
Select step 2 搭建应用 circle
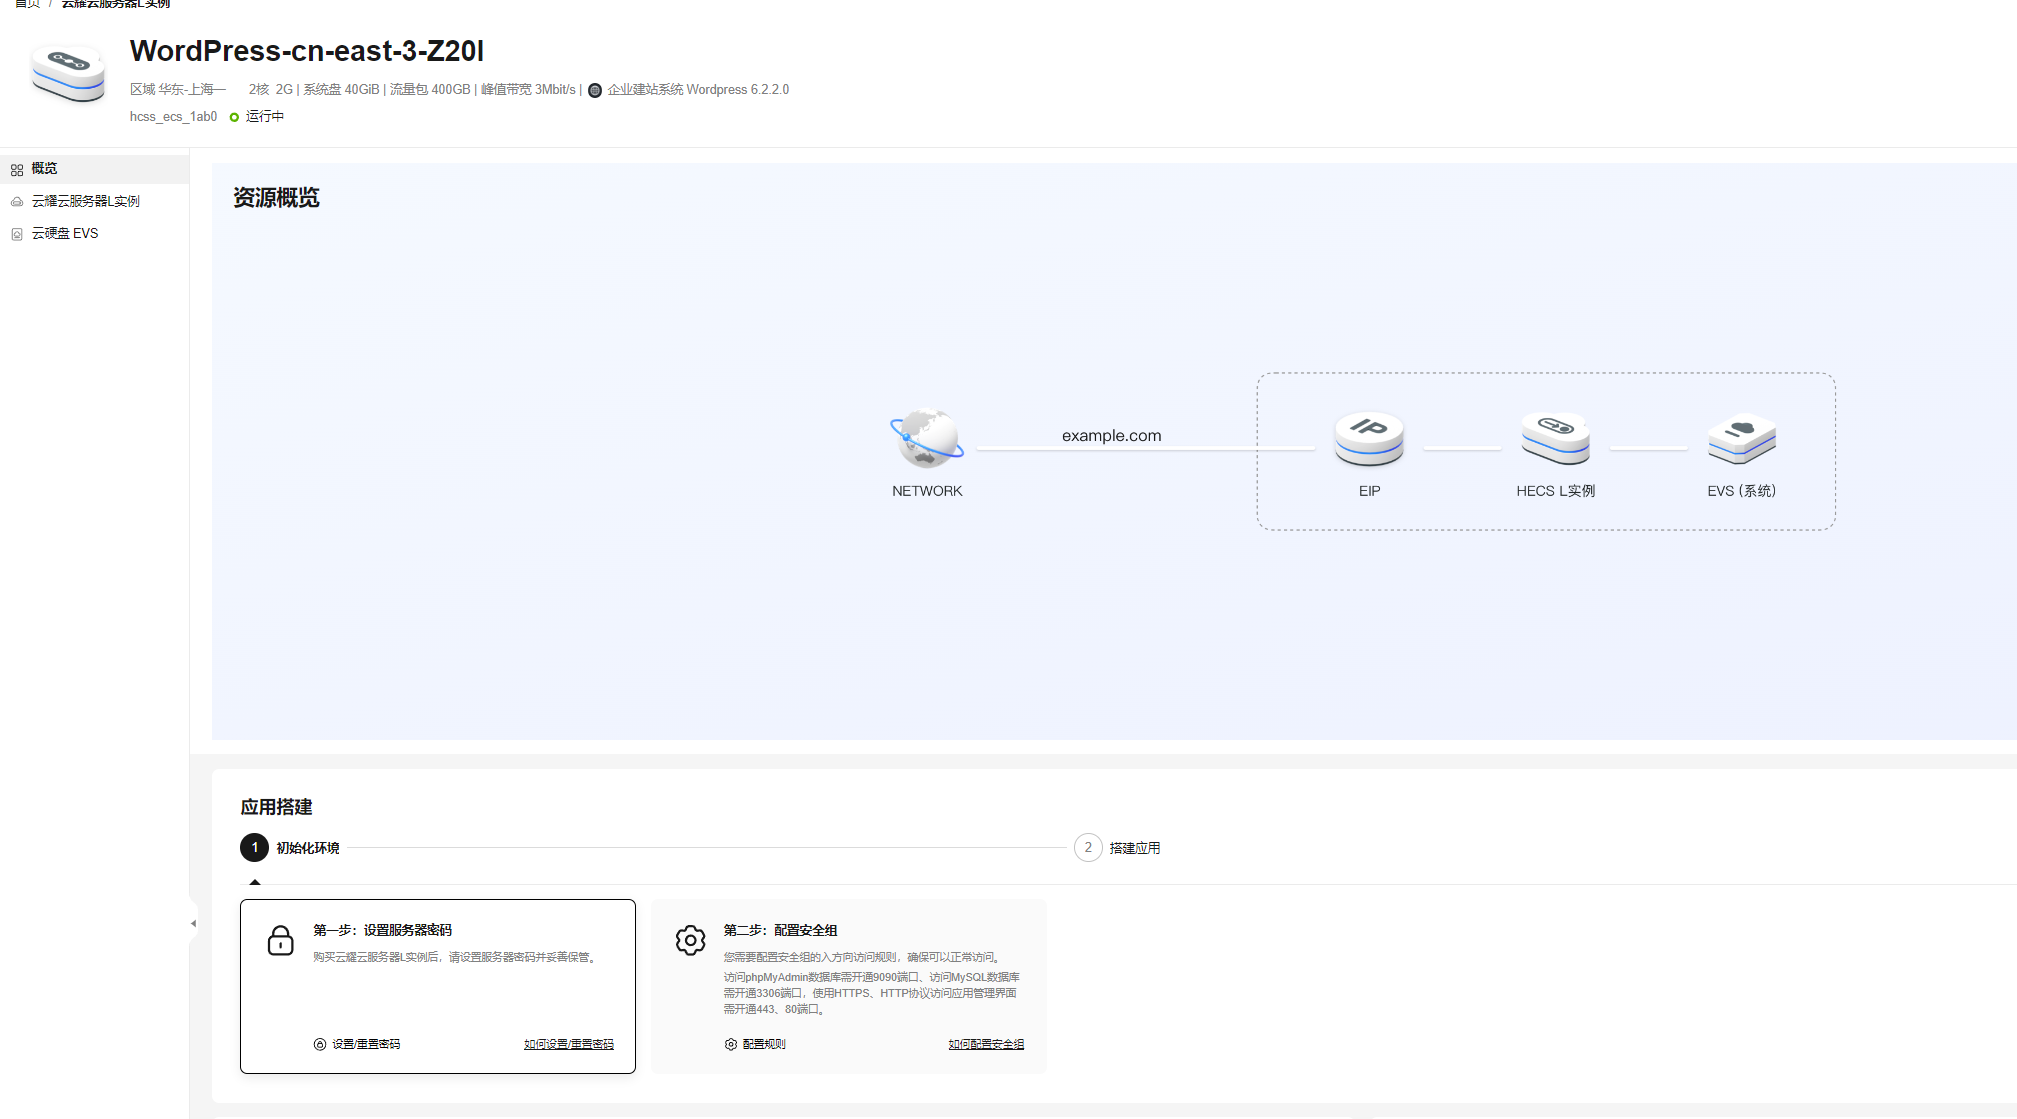coord(1088,847)
